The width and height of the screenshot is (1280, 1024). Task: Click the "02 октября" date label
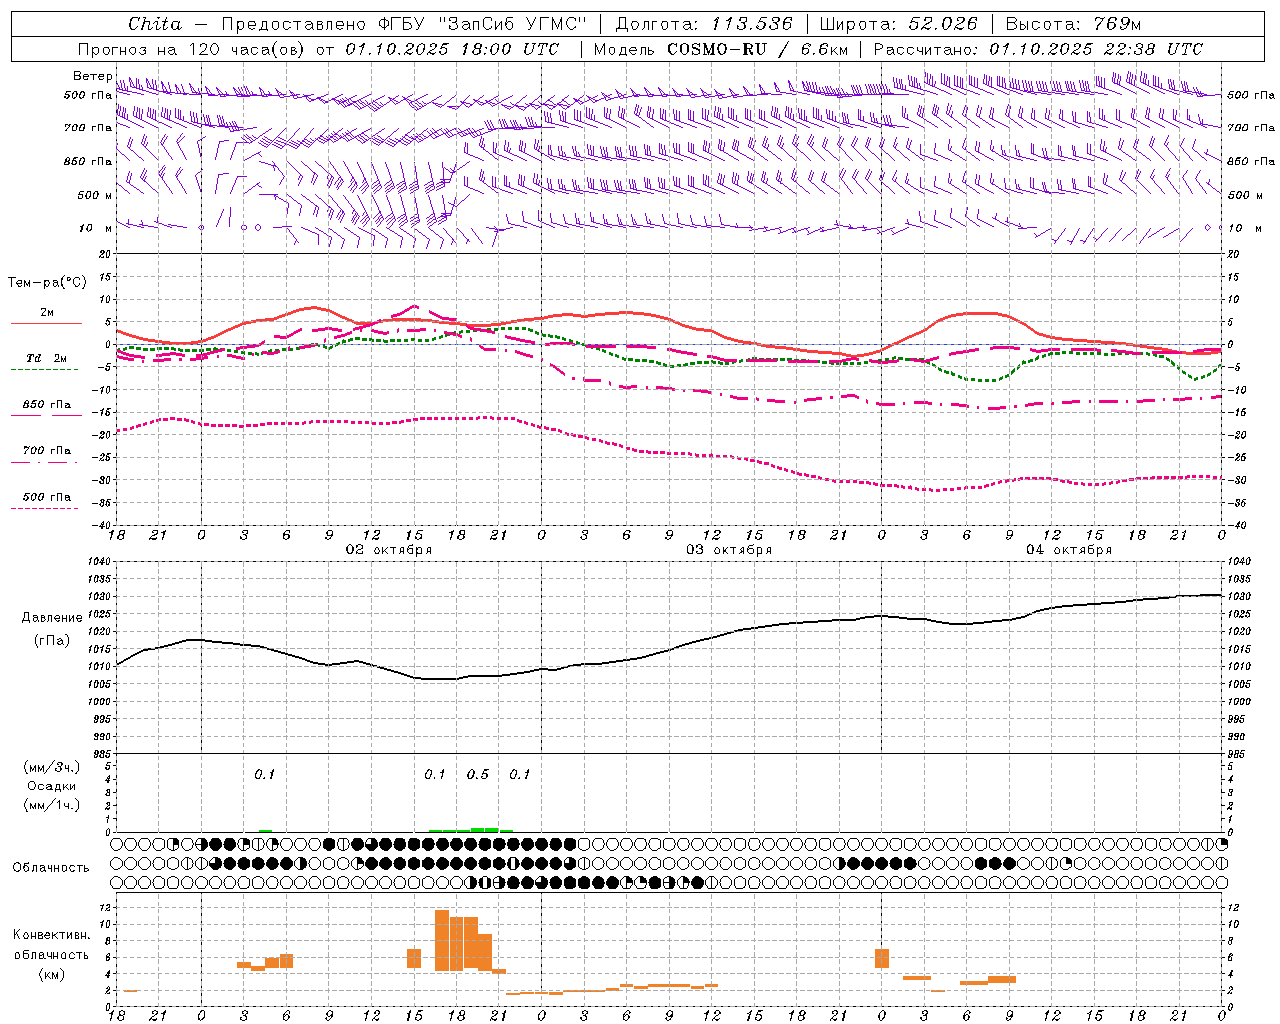click(x=389, y=550)
